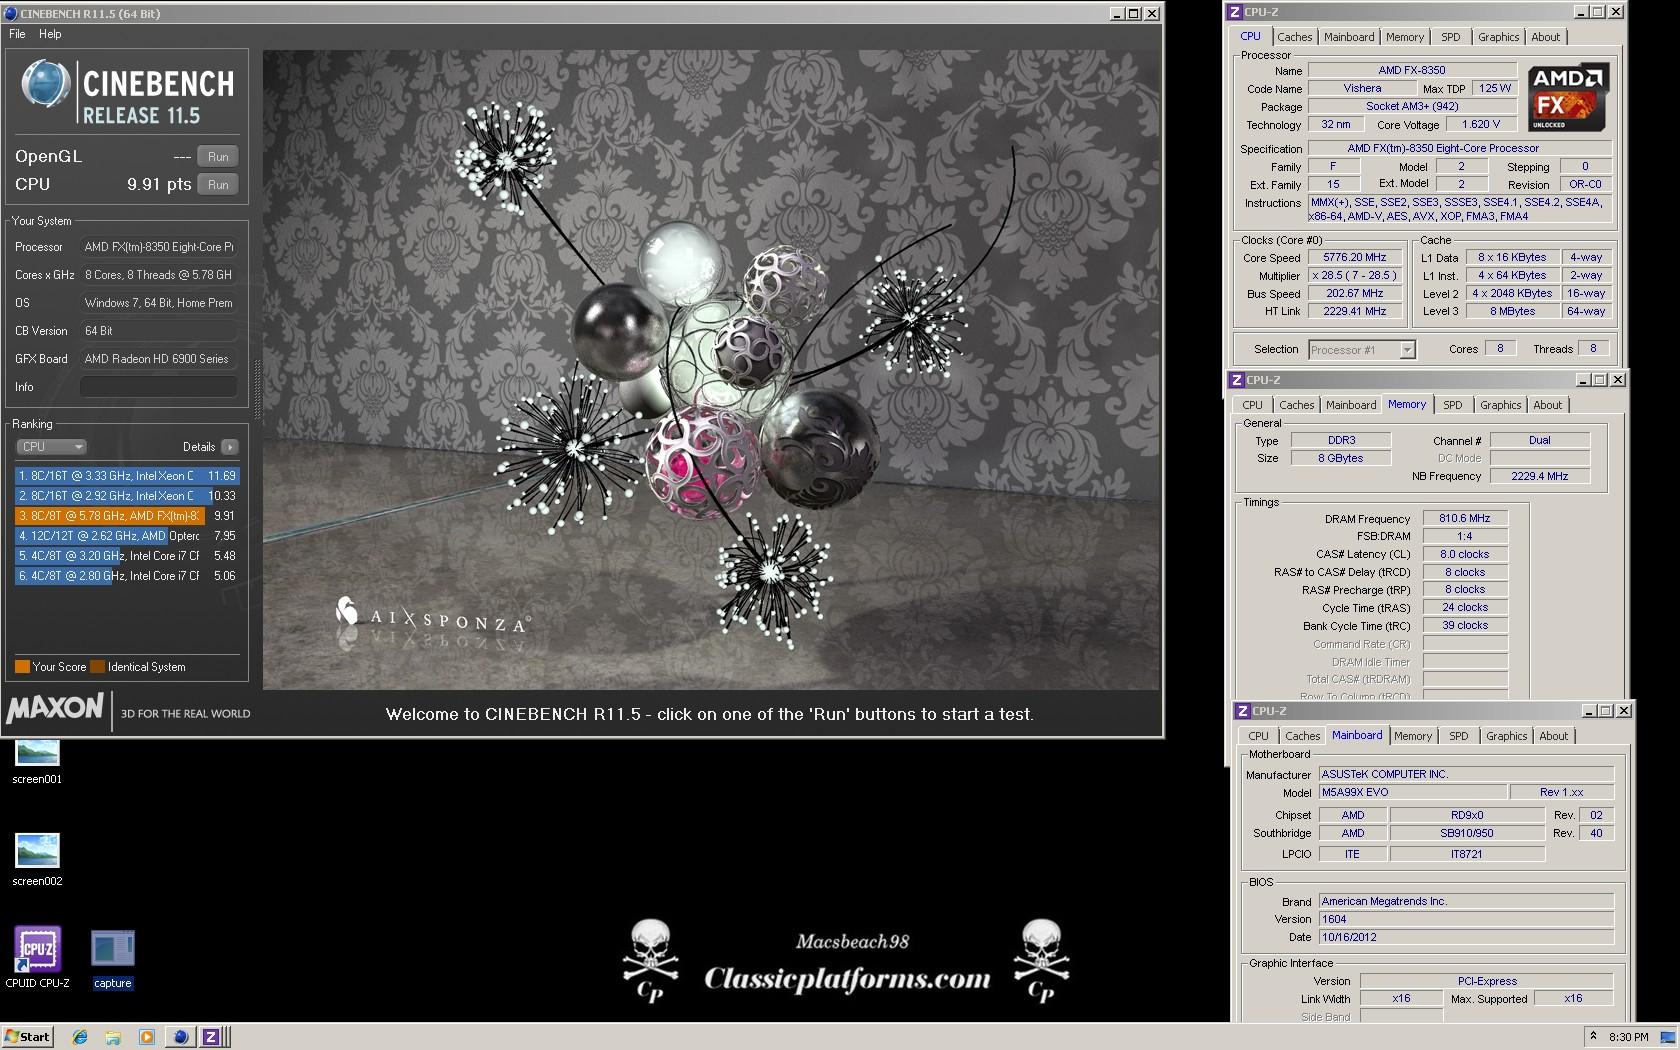Viewport: 1680px width, 1050px height.
Task: Click the Start button
Action: (27, 1037)
